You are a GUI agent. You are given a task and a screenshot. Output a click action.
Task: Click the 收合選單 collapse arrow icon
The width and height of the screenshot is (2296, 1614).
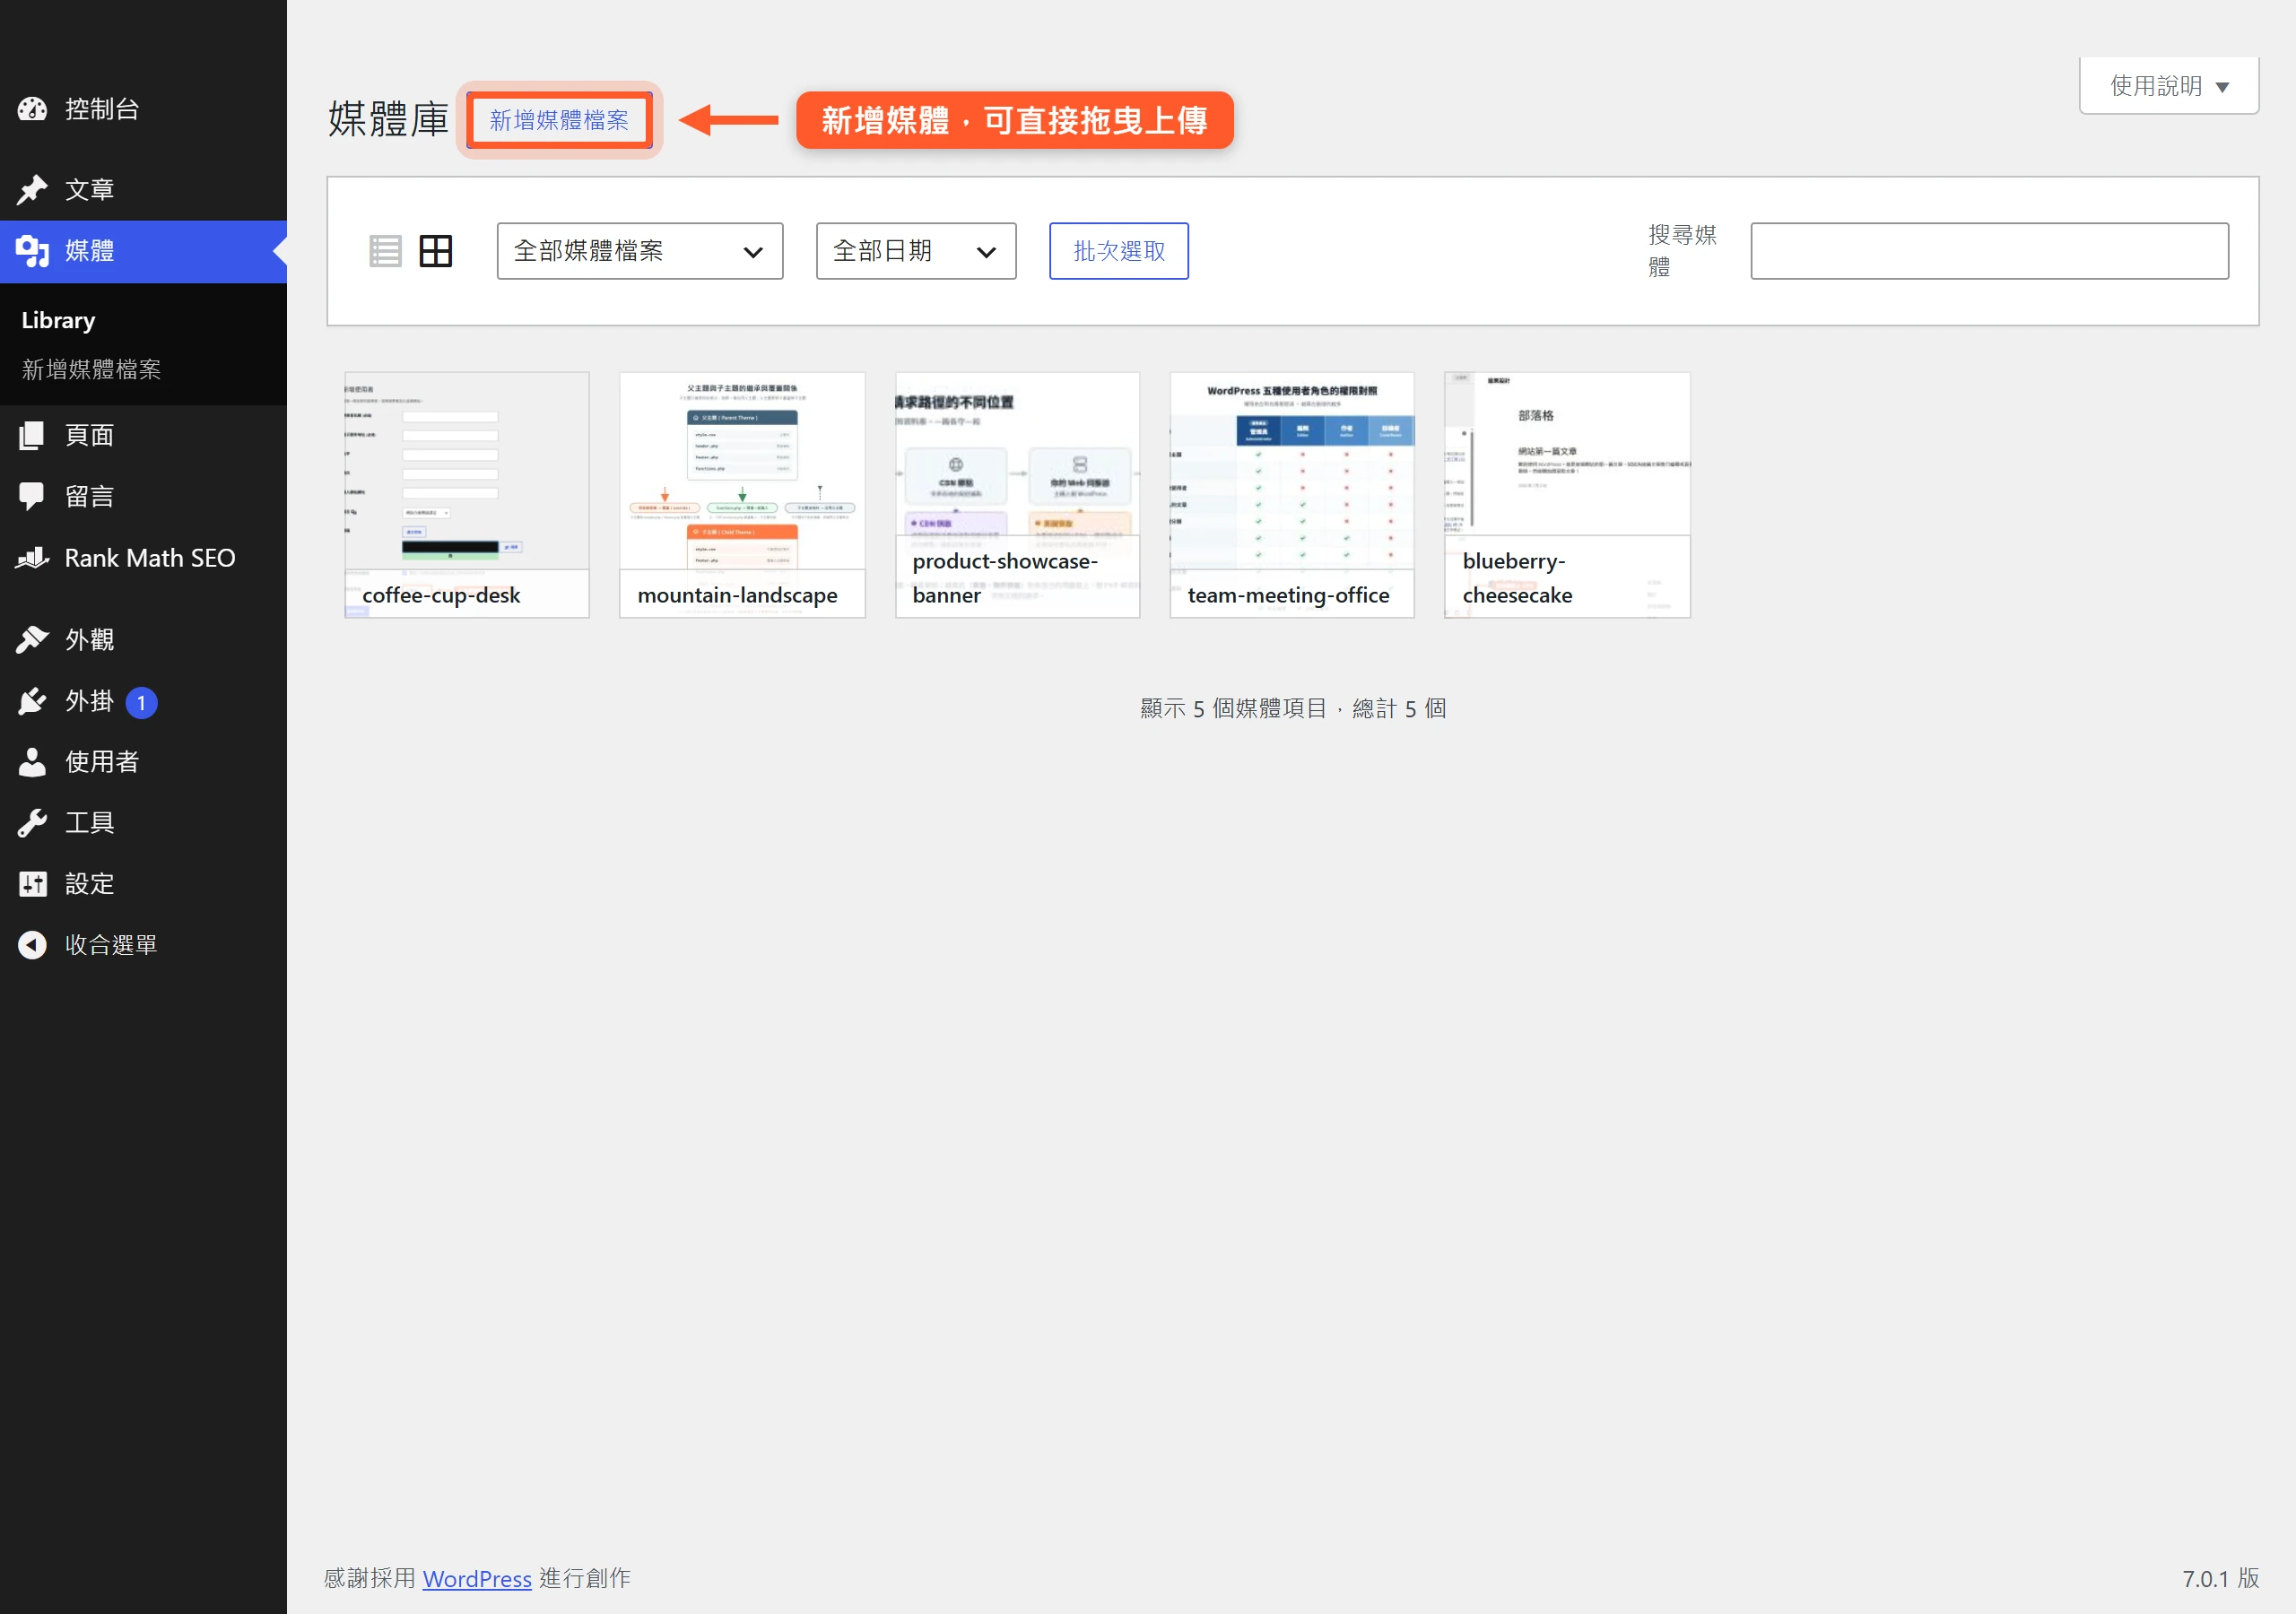click(32, 945)
